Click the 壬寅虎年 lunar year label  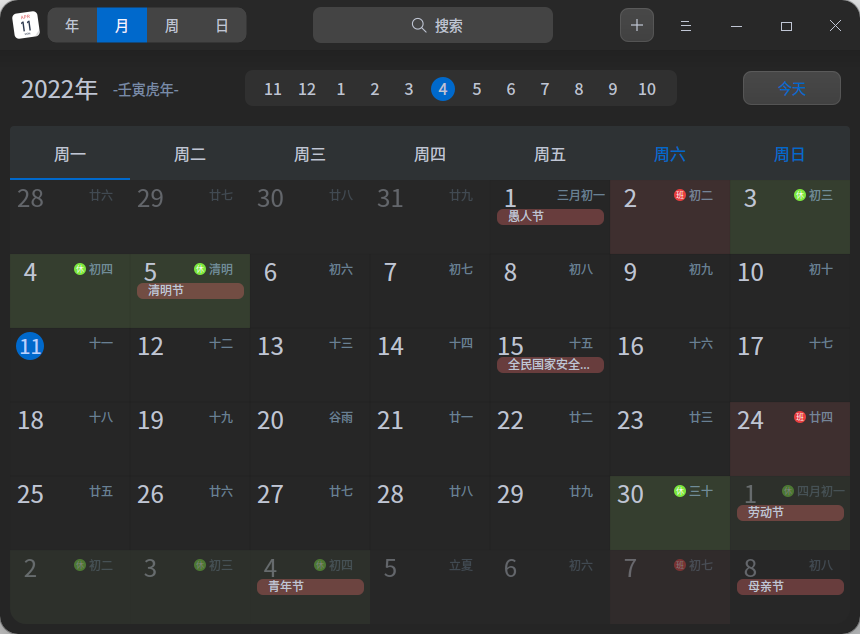pyautogui.click(x=146, y=89)
